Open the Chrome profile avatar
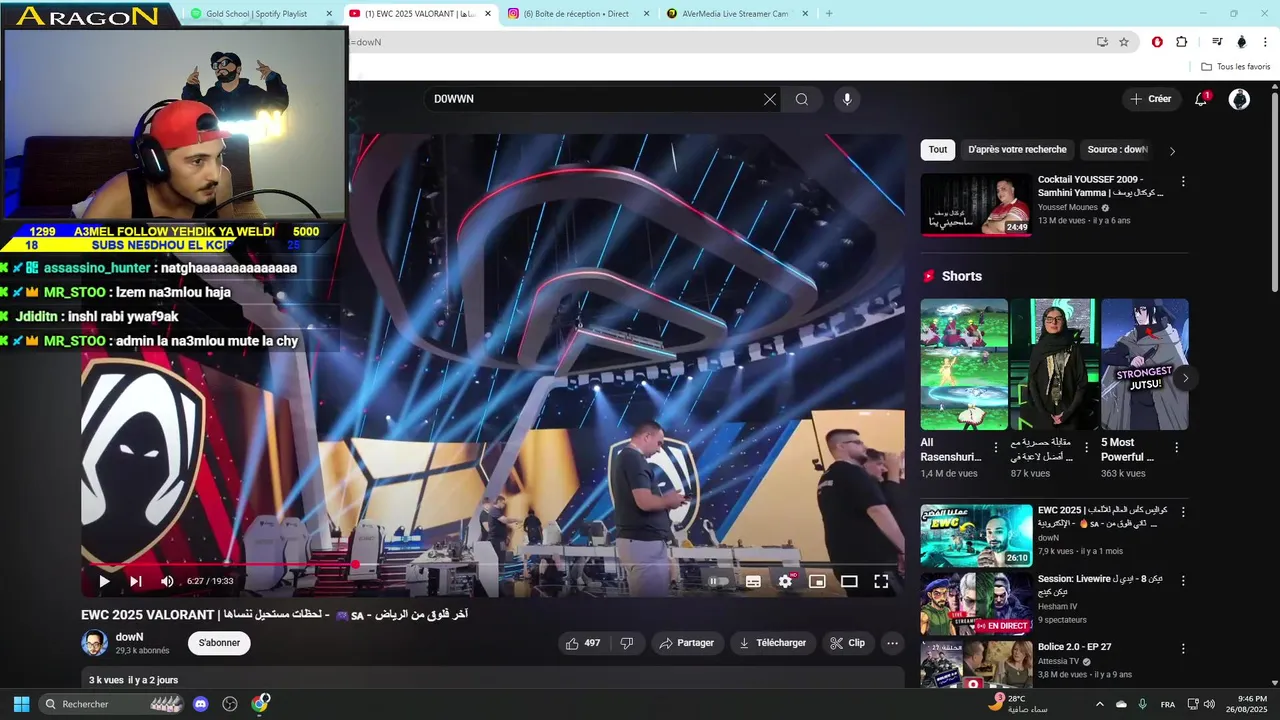 click(x=1242, y=42)
